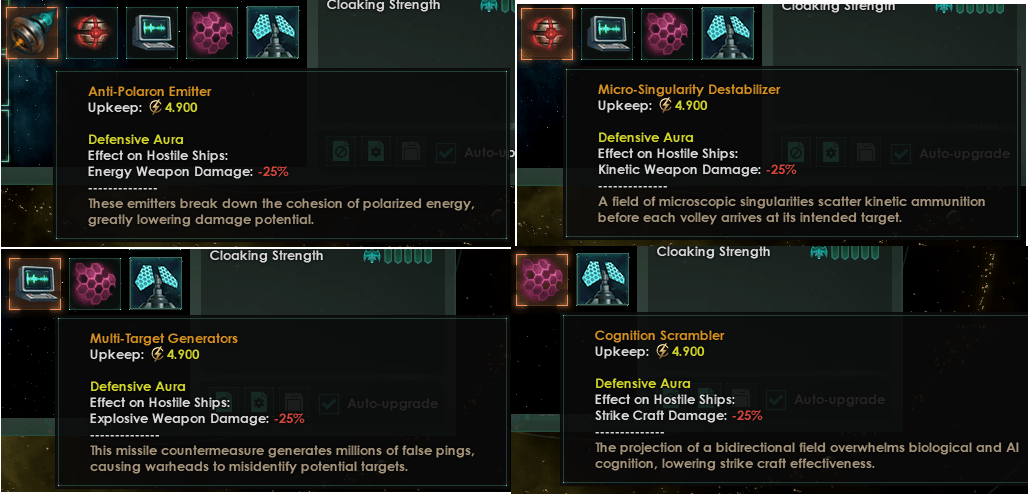Uncheck Auto-upgrade behind Multi-Target Generators tooltip

(x=328, y=403)
